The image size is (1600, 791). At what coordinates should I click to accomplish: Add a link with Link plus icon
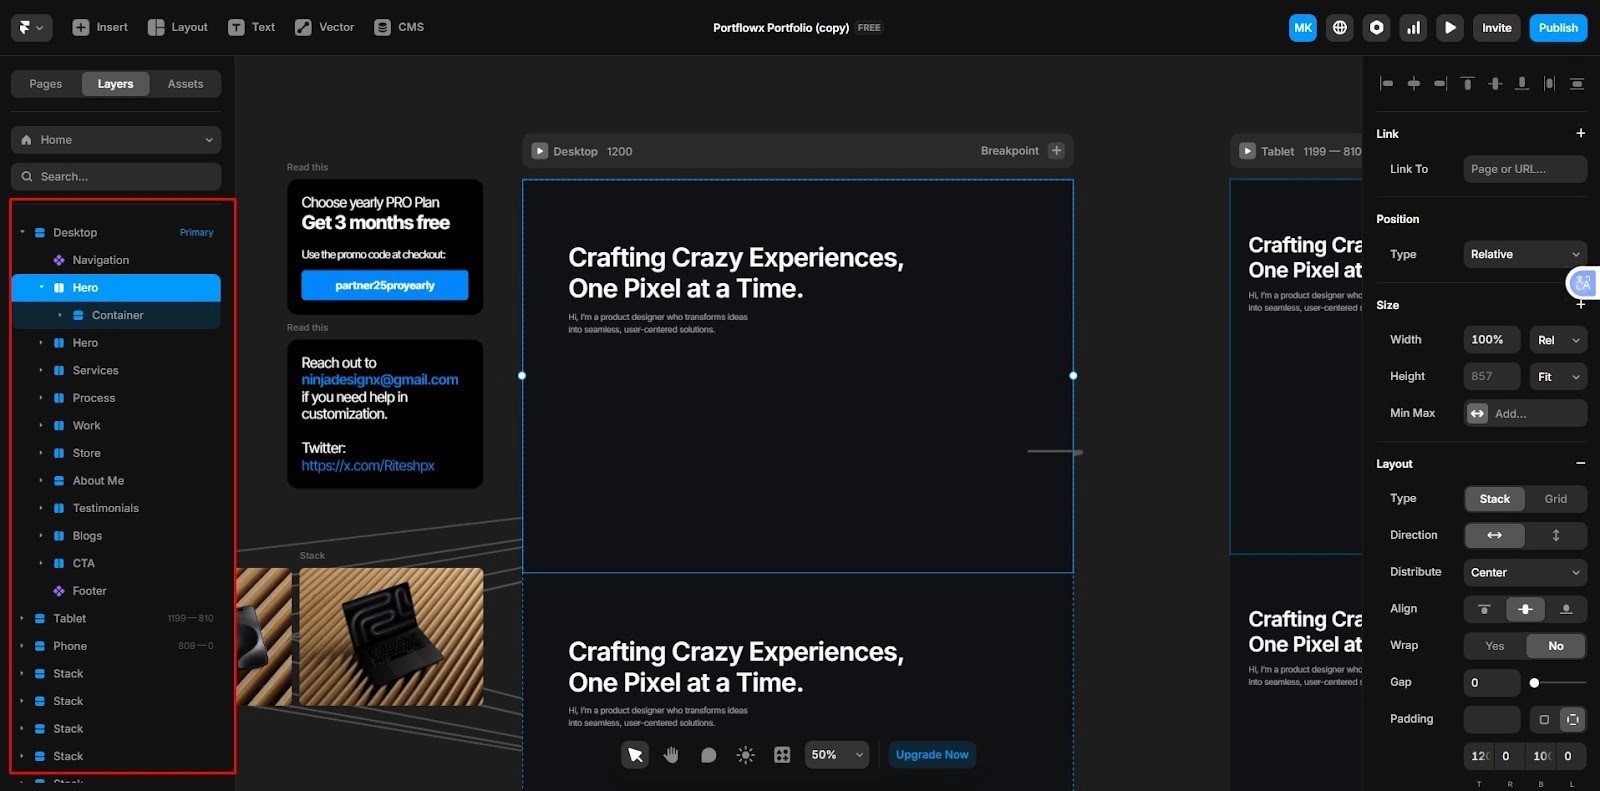1580,133
